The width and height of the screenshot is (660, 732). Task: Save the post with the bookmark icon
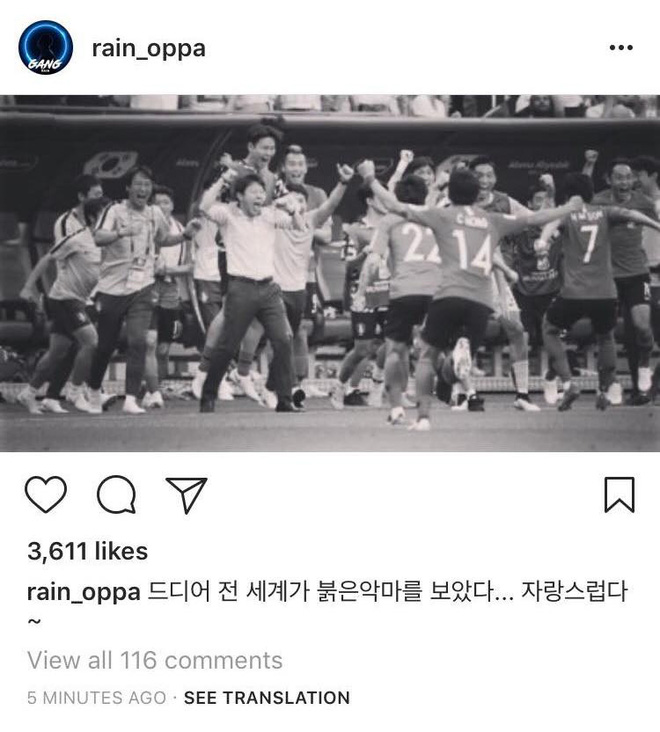point(619,495)
